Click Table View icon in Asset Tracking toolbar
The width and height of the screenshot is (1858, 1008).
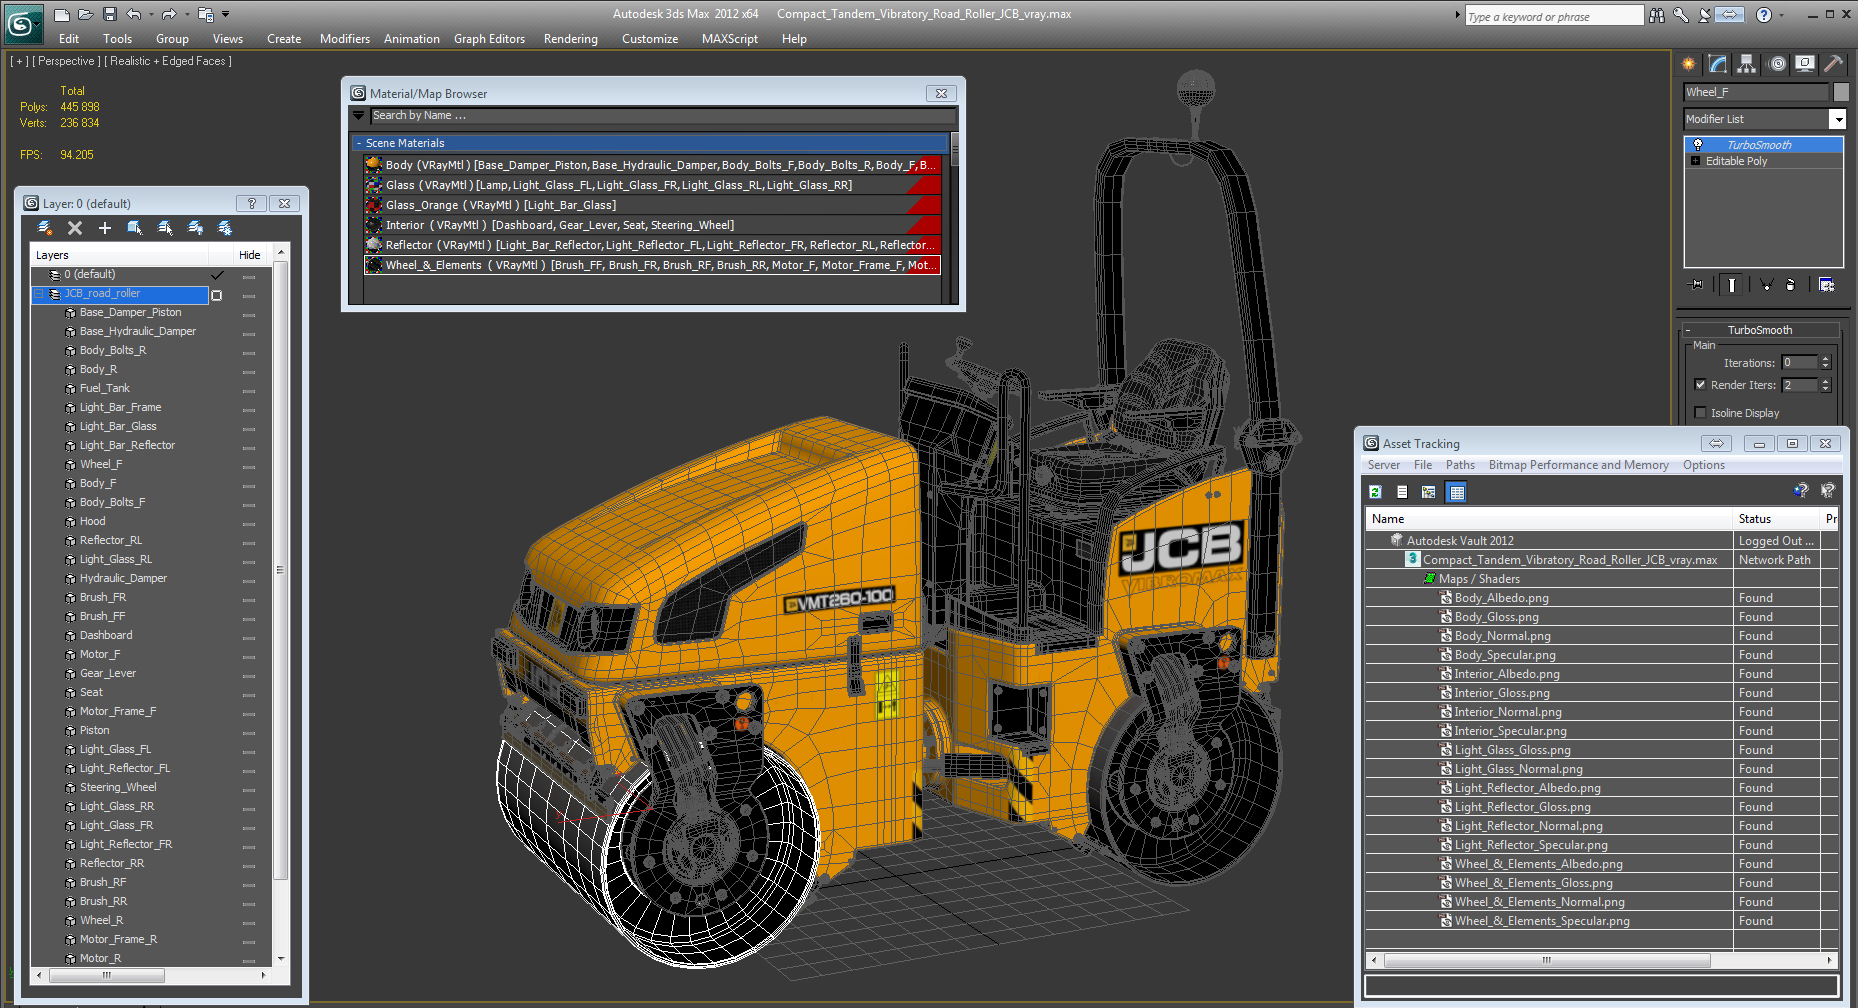coord(1456,492)
